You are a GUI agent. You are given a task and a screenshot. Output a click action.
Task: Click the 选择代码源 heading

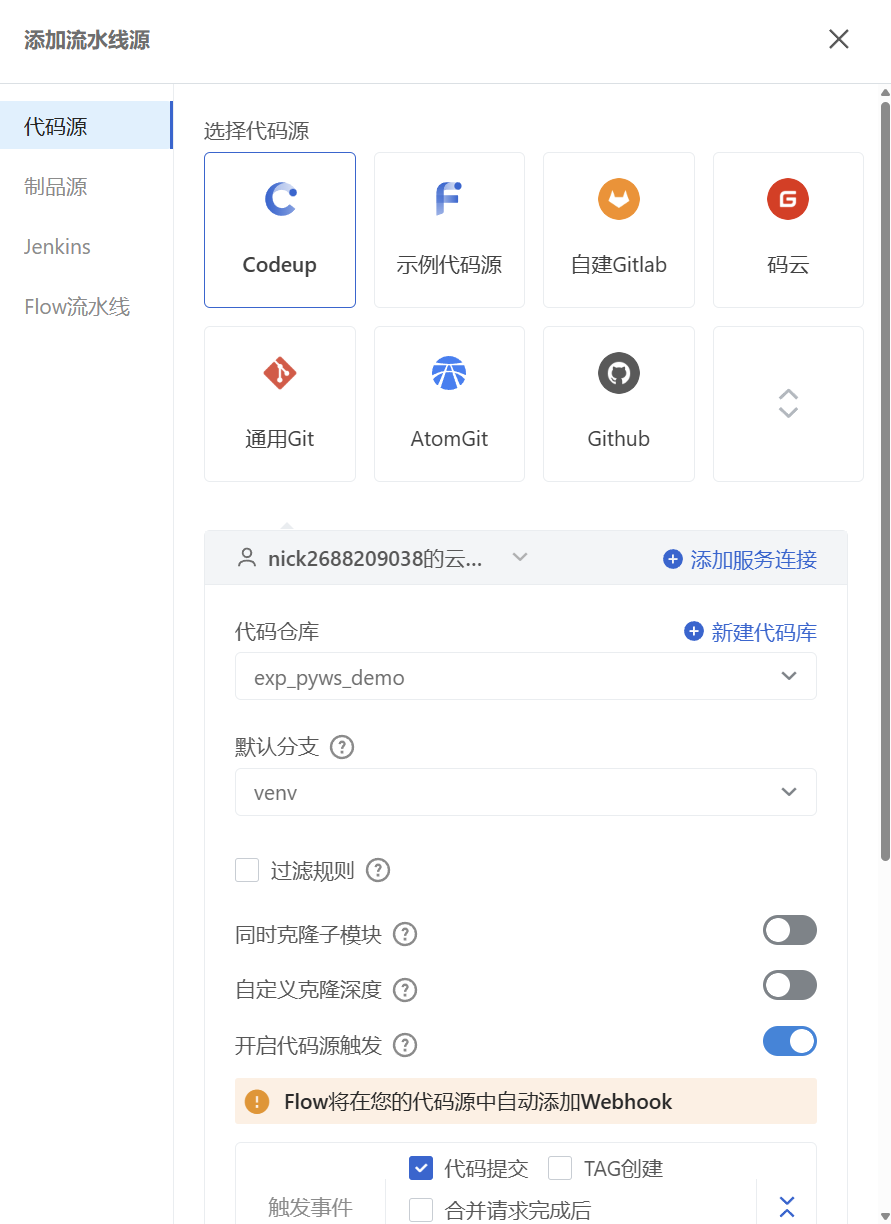[x=257, y=130]
